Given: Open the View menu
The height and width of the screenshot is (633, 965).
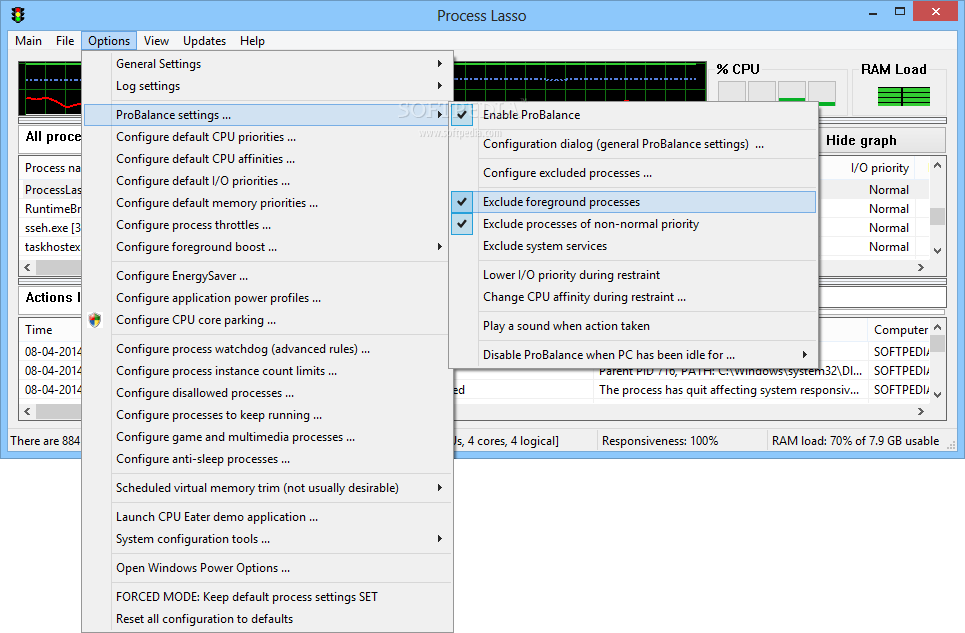Looking at the screenshot, I should tap(156, 41).
